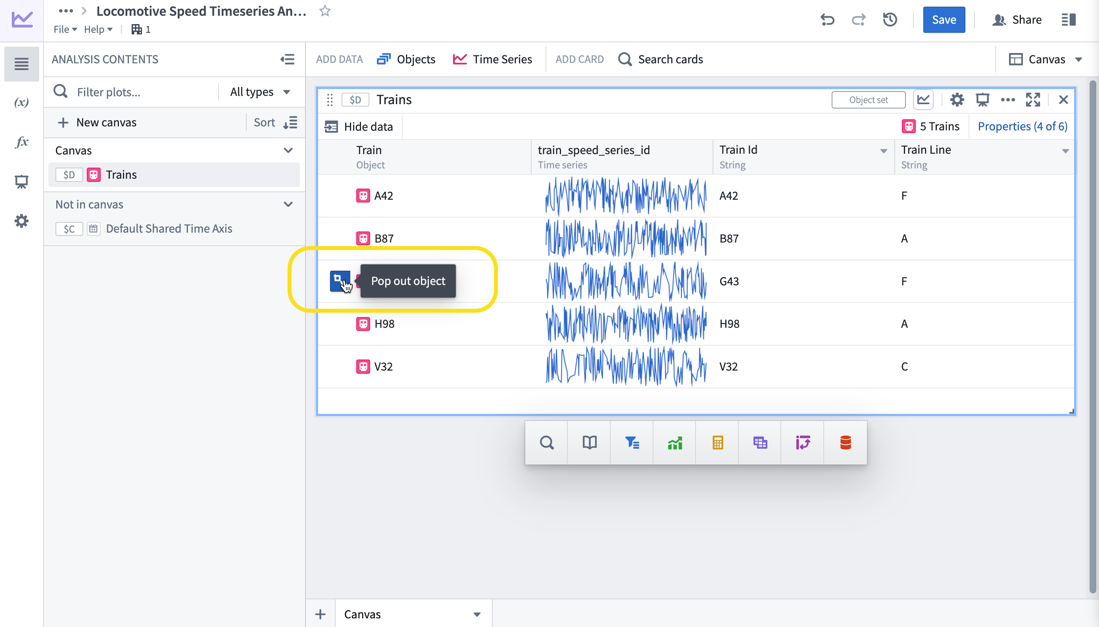Open the settings gear in left sidebar
1099x627 pixels.
[22, 221]
